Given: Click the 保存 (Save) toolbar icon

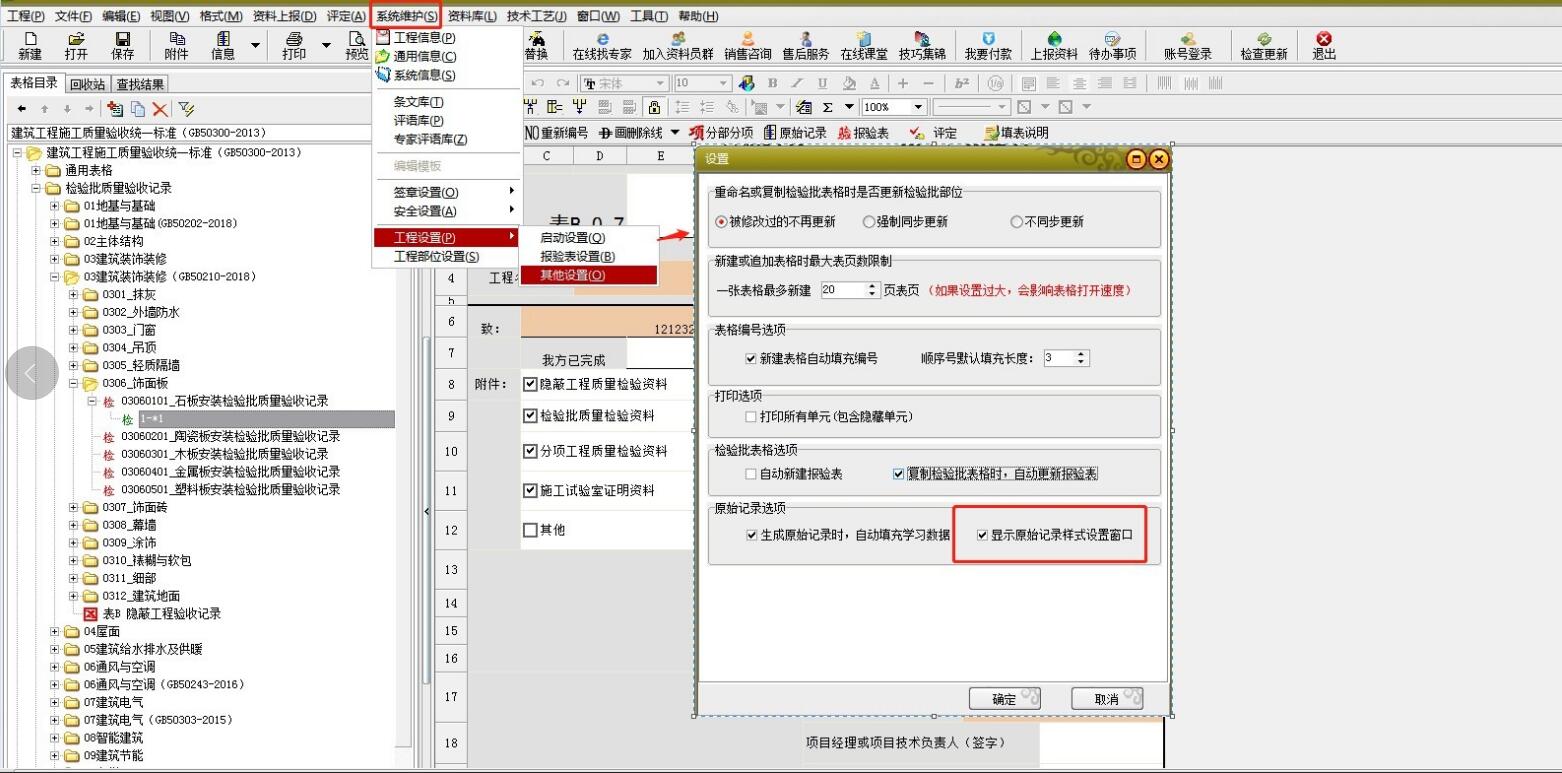Looking at the screenshot, I should tap(122, 45).
